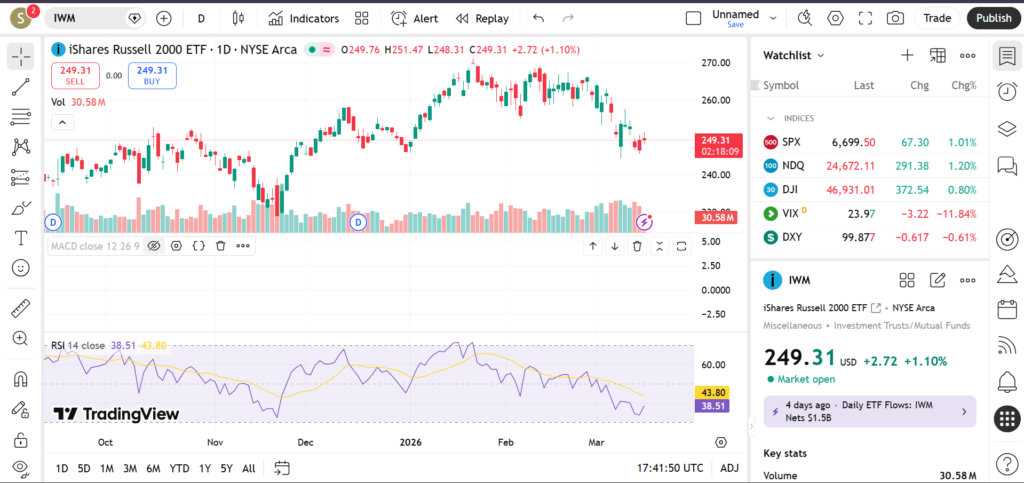1024x483 pixels.
Task: Click the BUY 249.31 button
Action: coord(152,75)
